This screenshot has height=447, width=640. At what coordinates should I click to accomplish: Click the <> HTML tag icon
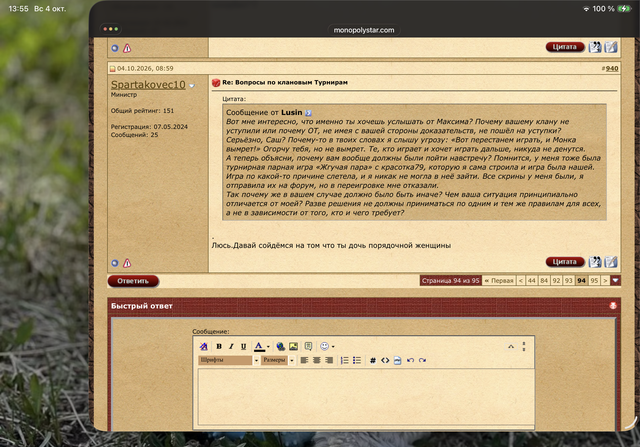(385, 360)
